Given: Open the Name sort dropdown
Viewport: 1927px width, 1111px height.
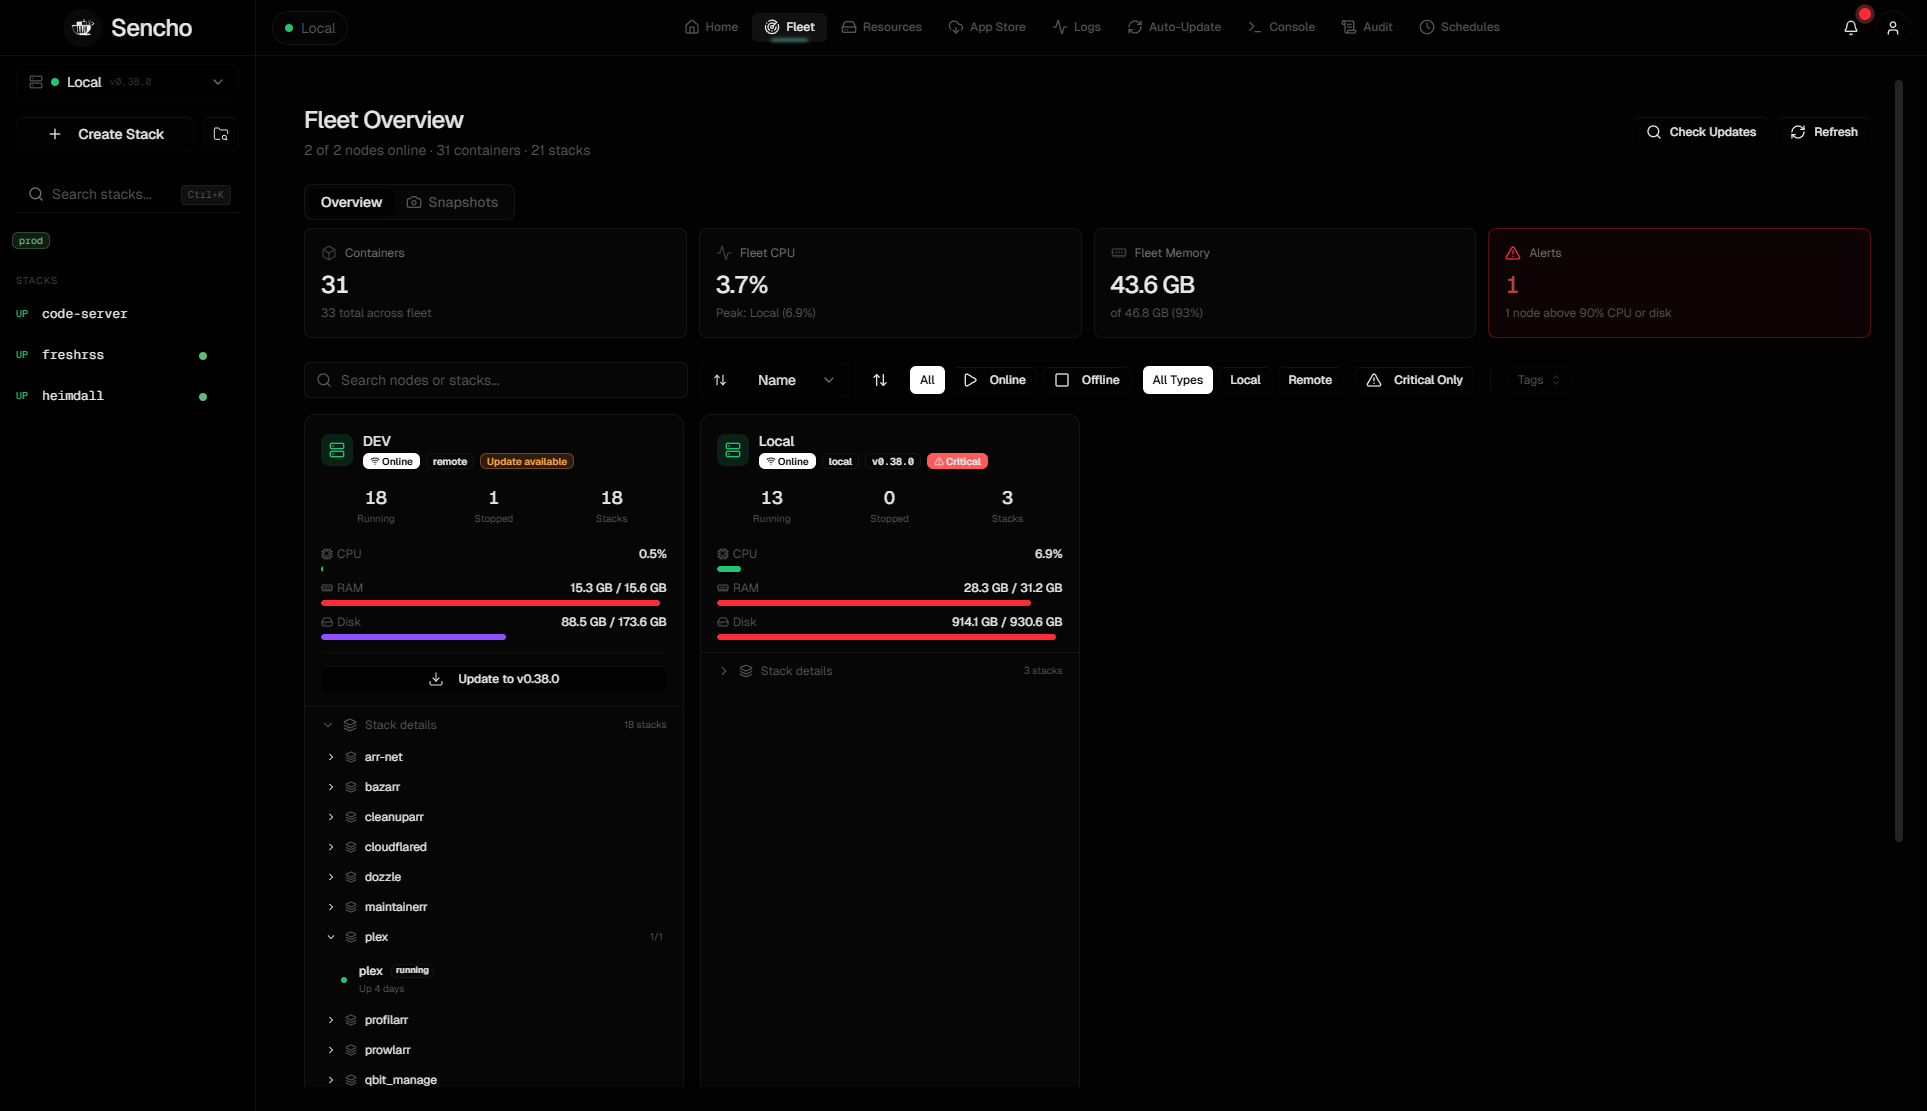Looking at the screenshot, I should pos(795,380).
